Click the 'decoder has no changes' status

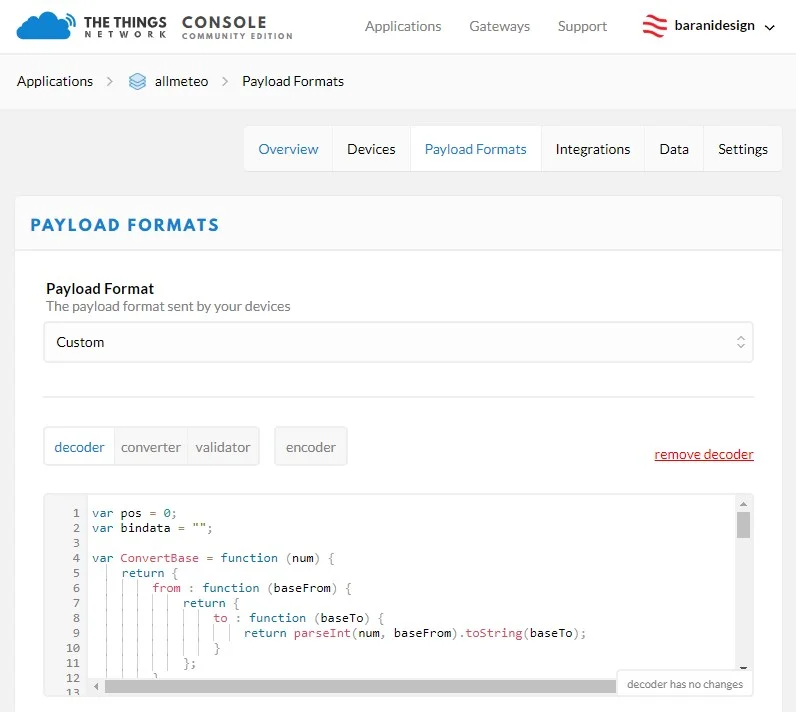pos(684,684)
